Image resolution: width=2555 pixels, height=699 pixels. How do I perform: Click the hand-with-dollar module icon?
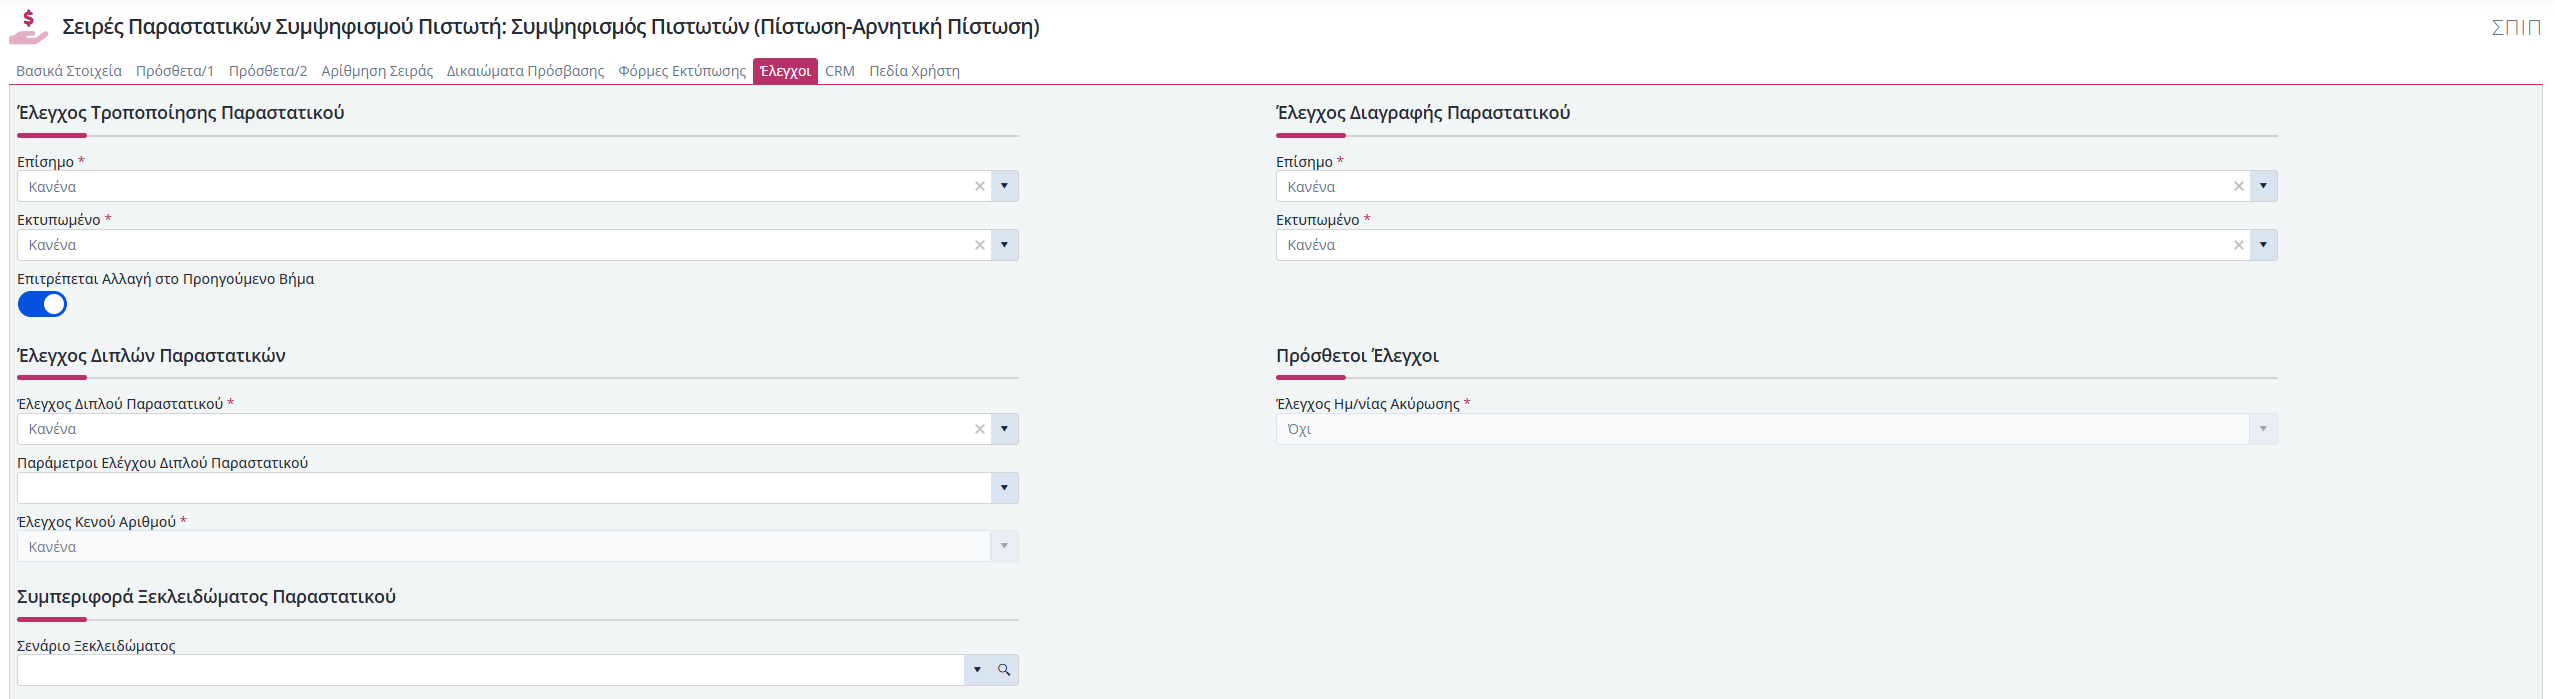[x=28, y=27]
